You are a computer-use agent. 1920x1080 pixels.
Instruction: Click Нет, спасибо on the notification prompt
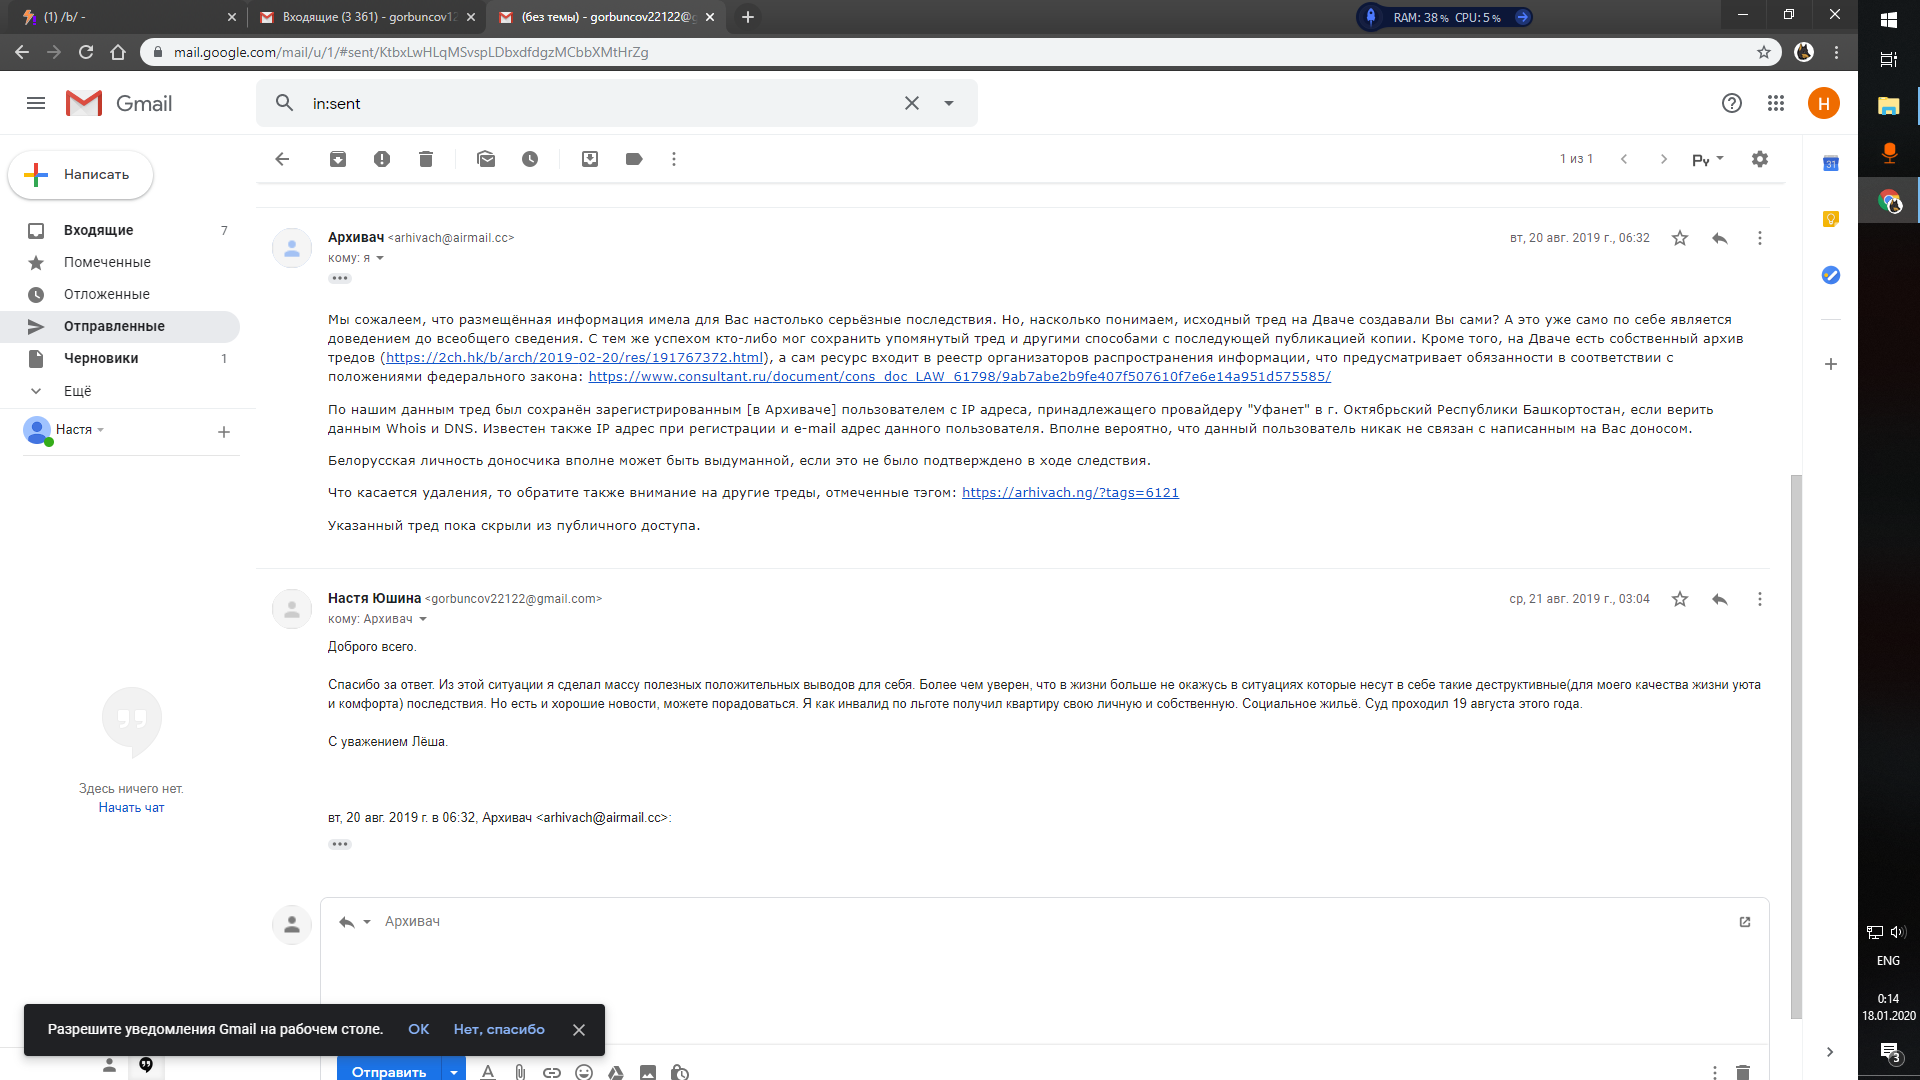pos(499,1029)
